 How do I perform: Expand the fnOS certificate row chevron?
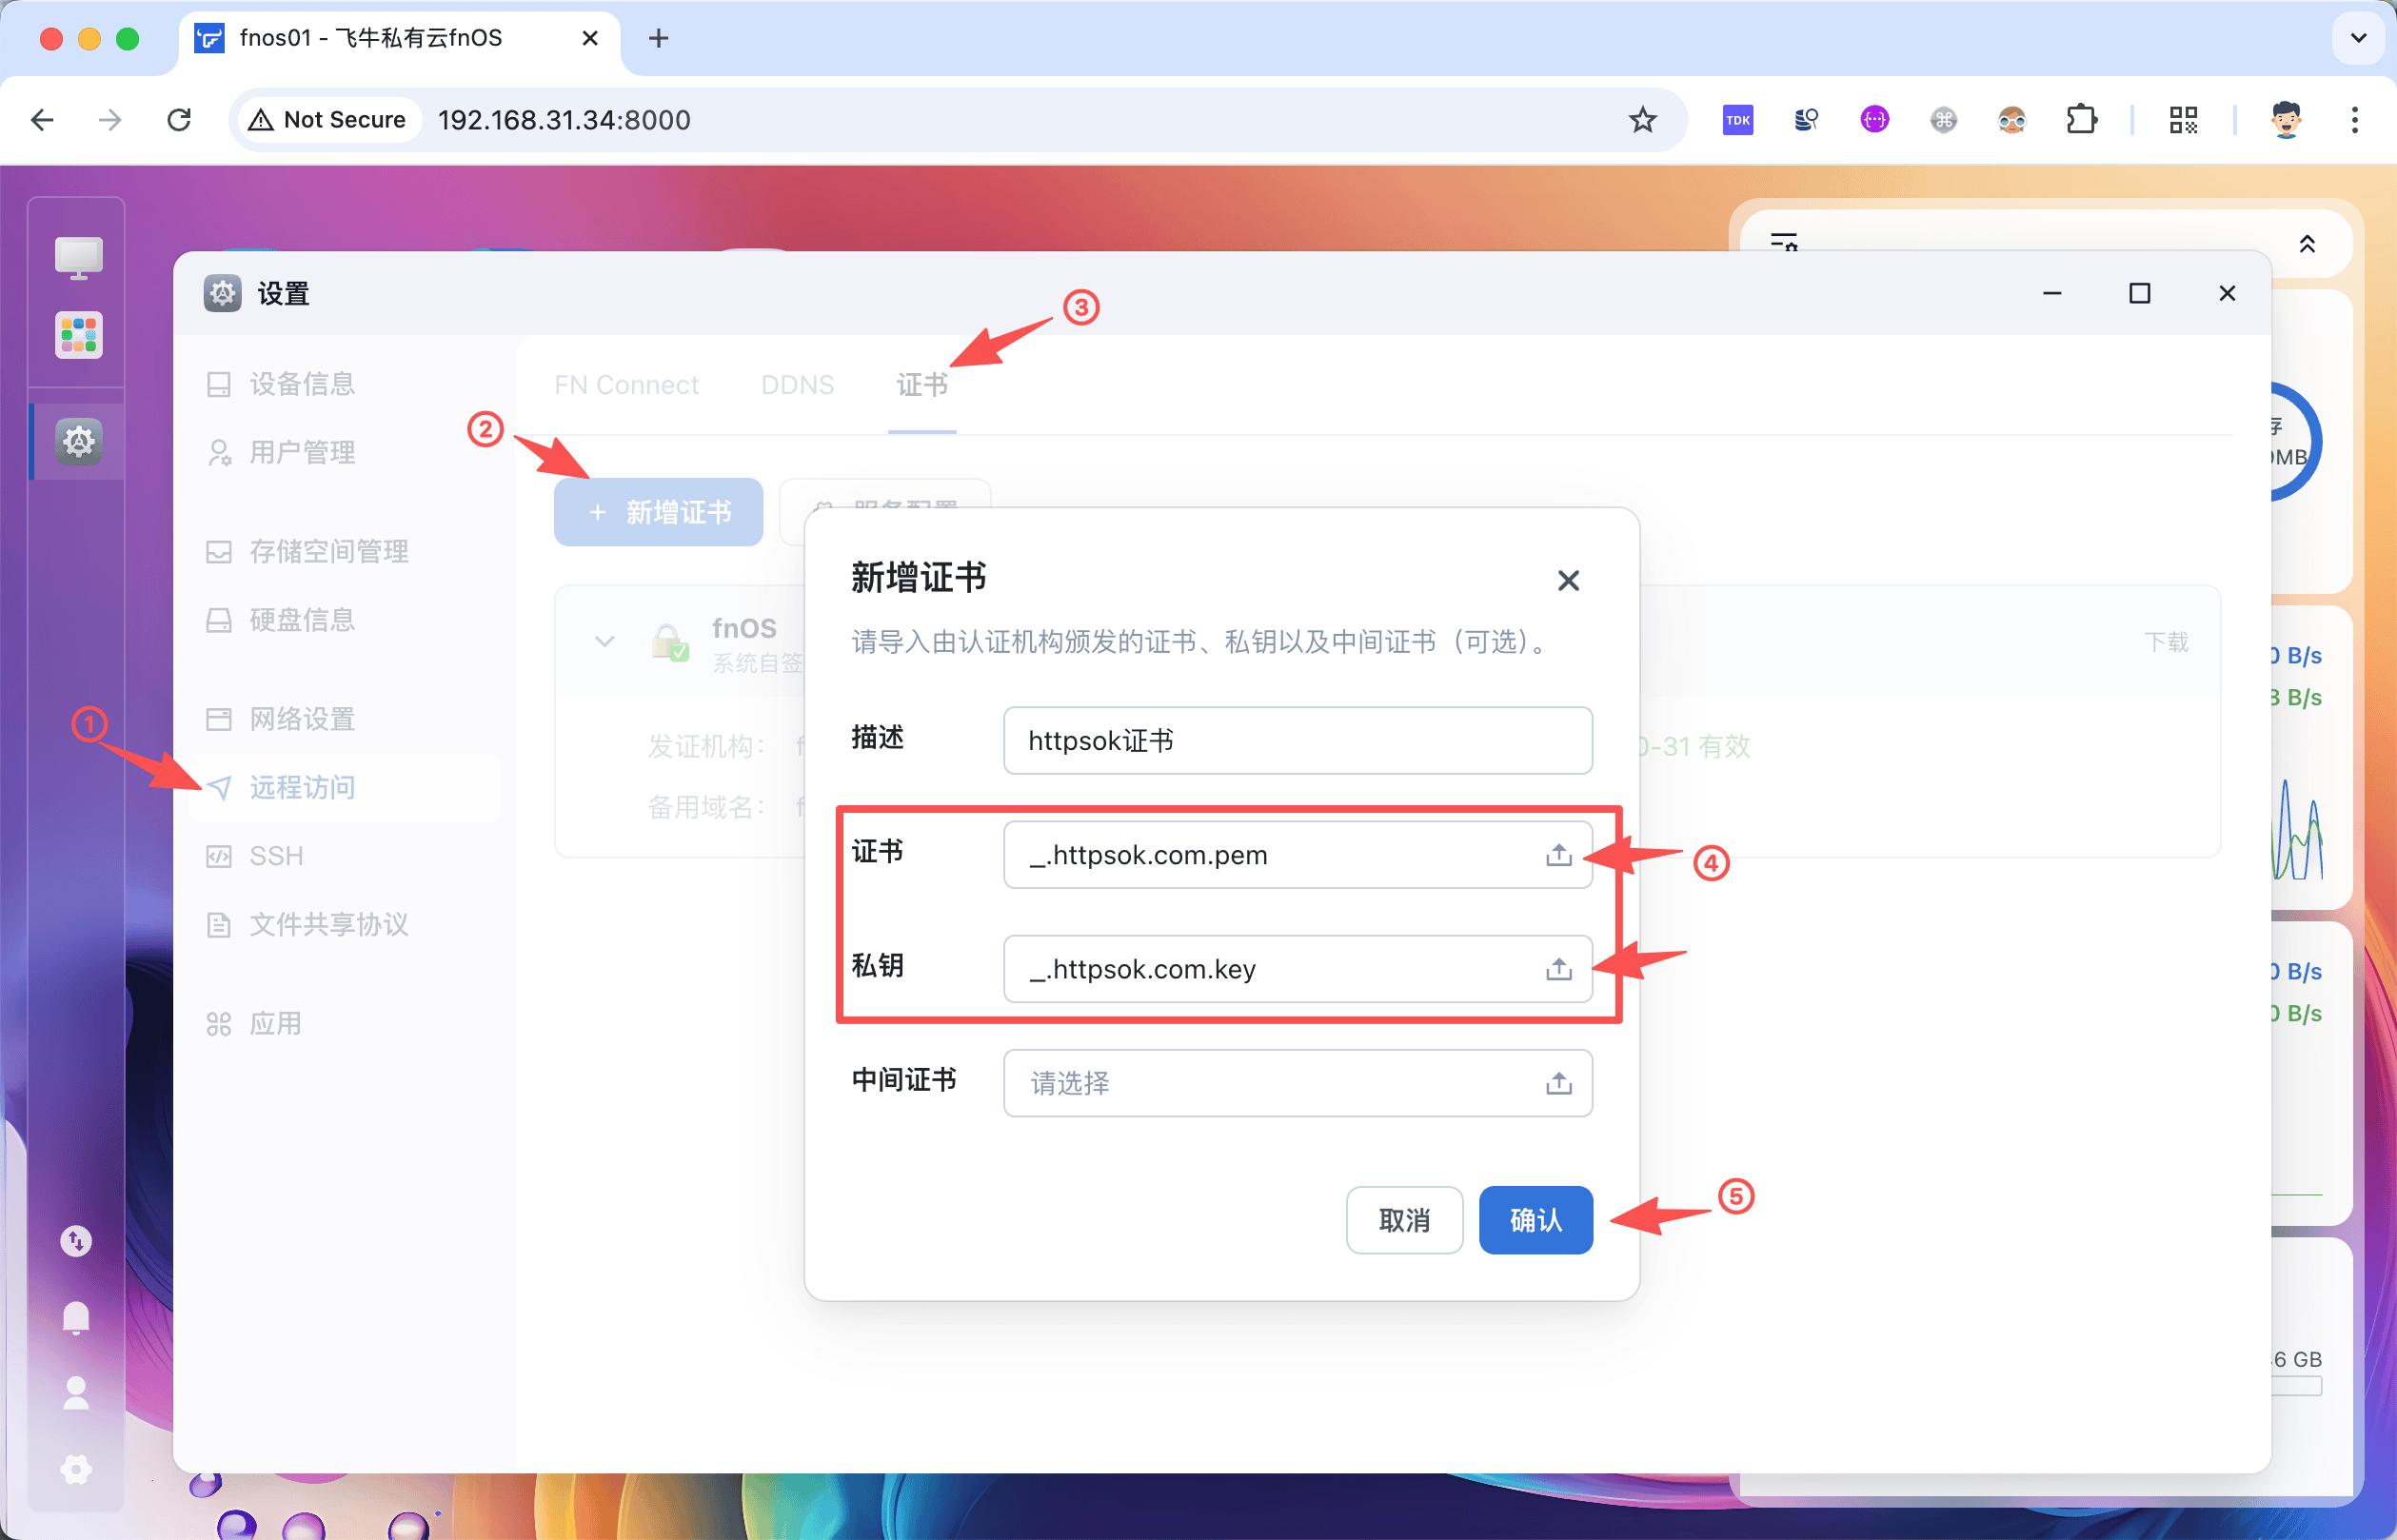(604, 641)
